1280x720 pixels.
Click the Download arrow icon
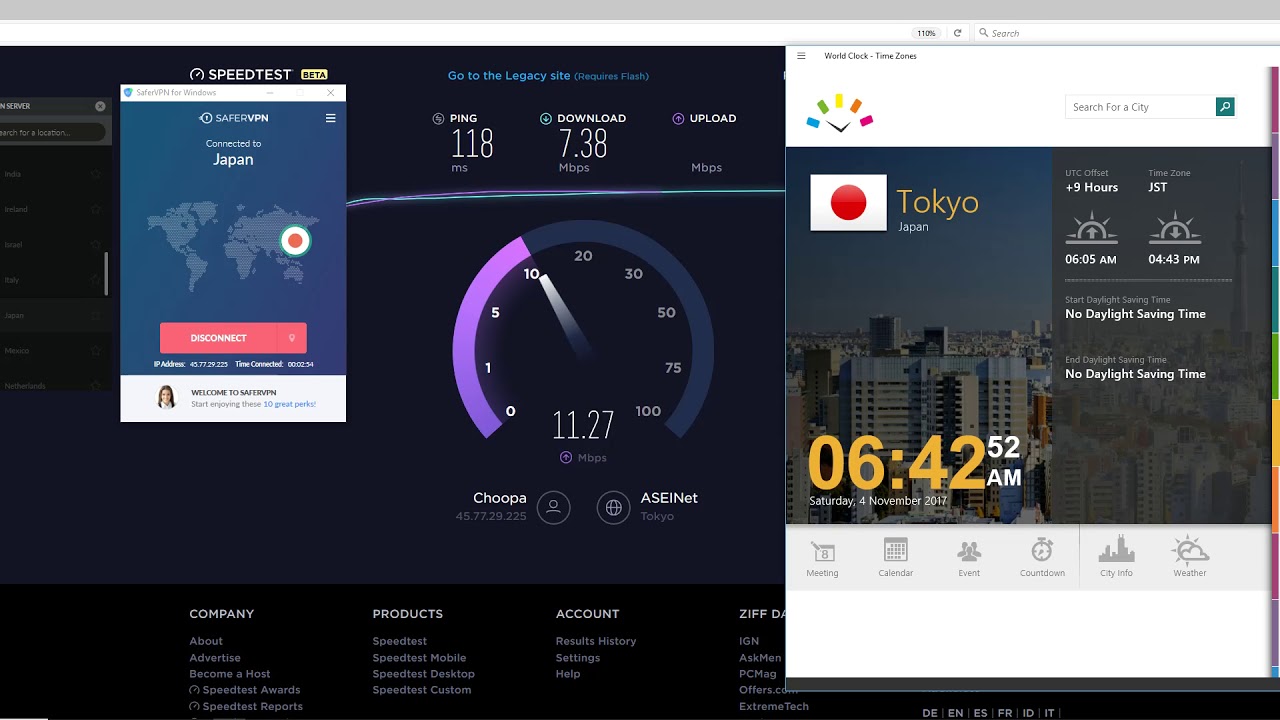click(545, 118)
